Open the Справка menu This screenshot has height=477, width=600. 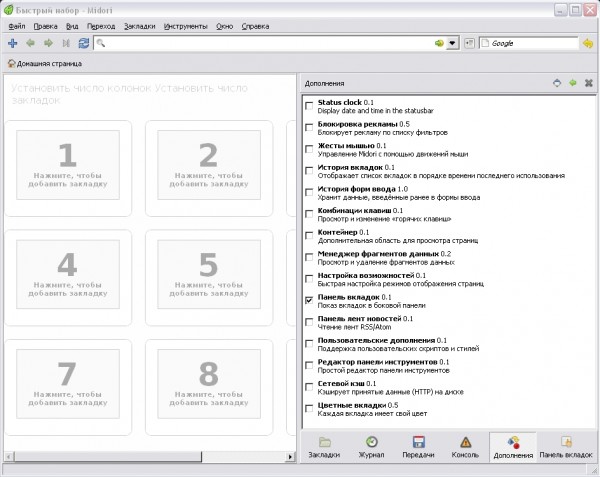tap(255, 26)
